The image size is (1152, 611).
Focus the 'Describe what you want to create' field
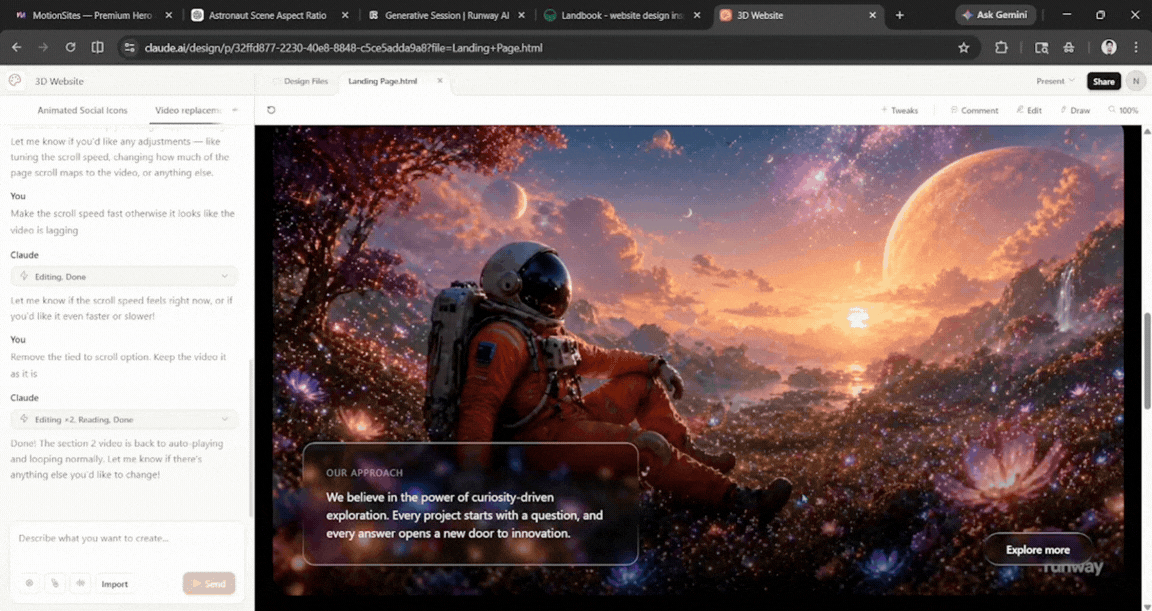pos(125,538)
